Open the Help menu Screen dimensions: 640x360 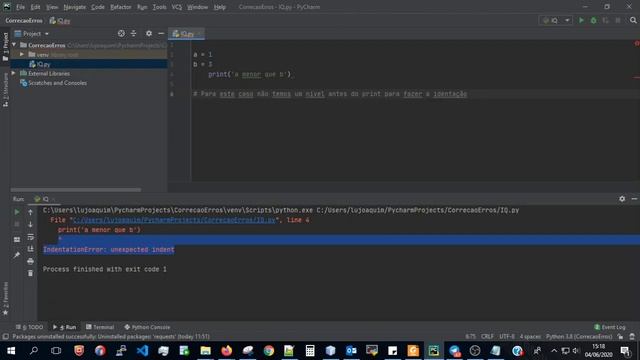[220, 7]
